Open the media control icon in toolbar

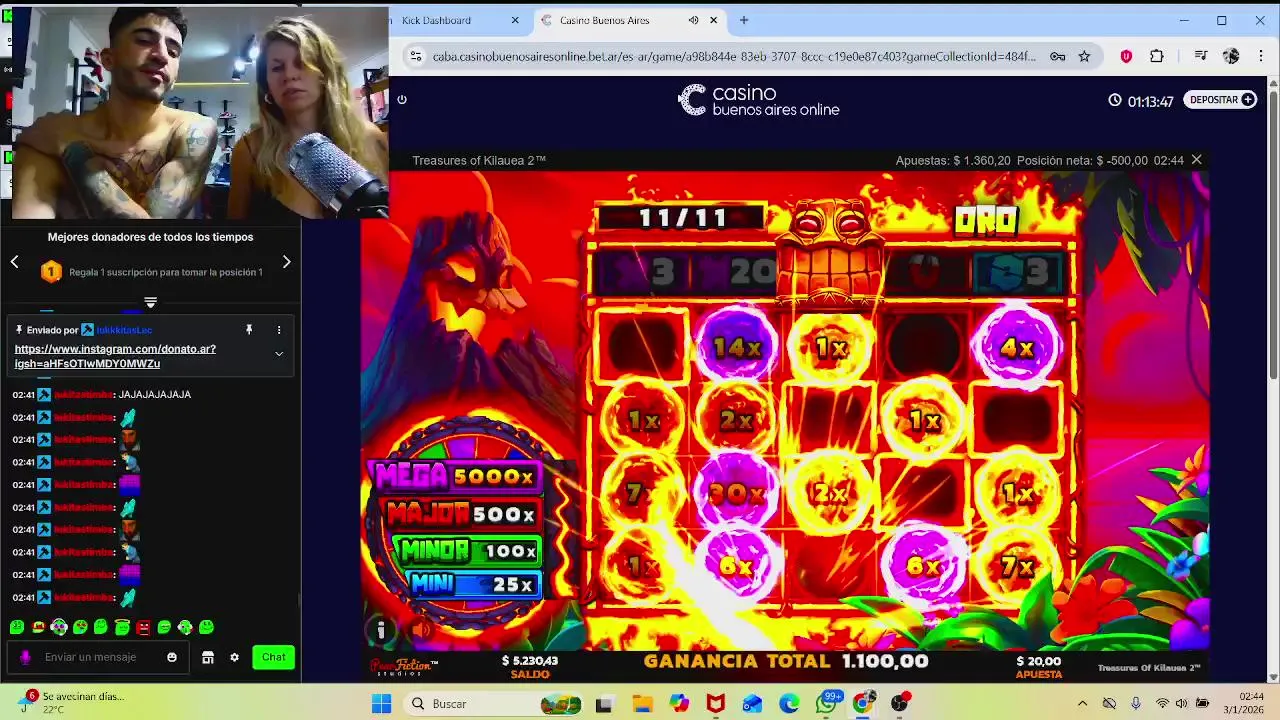pos(1201,57)
